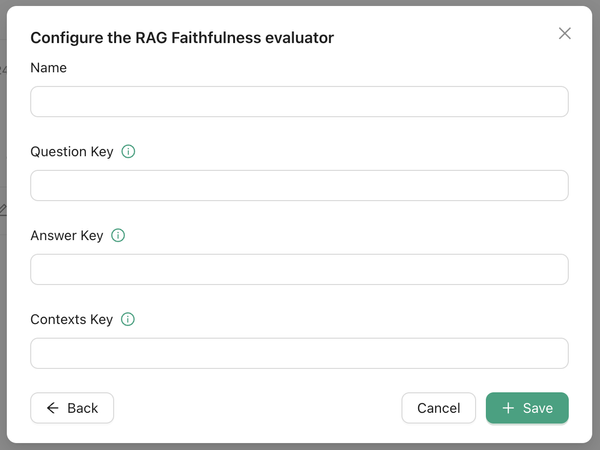This screenshot has width=600, height=450.
Task: Show info tooltip for Question Key
Action: [x=128, y=152]
